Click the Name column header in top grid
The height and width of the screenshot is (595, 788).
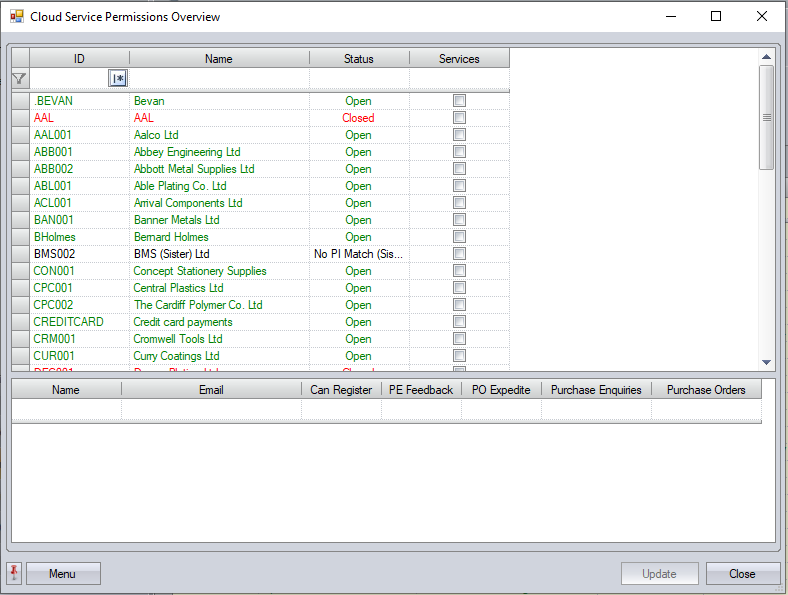click(218, 59)
